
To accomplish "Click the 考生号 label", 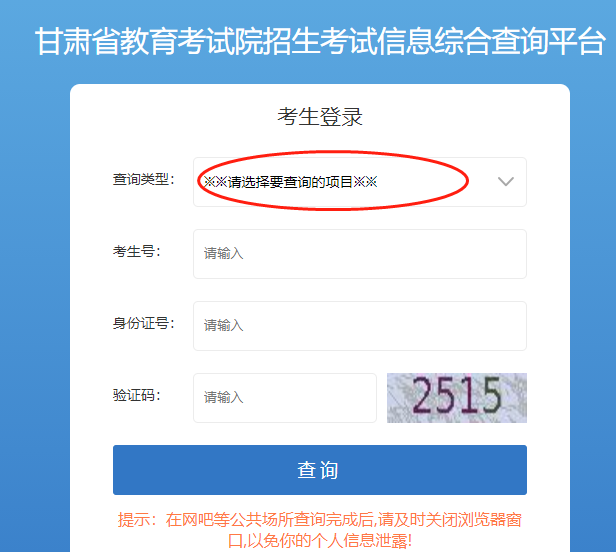I will click(137, 251).
